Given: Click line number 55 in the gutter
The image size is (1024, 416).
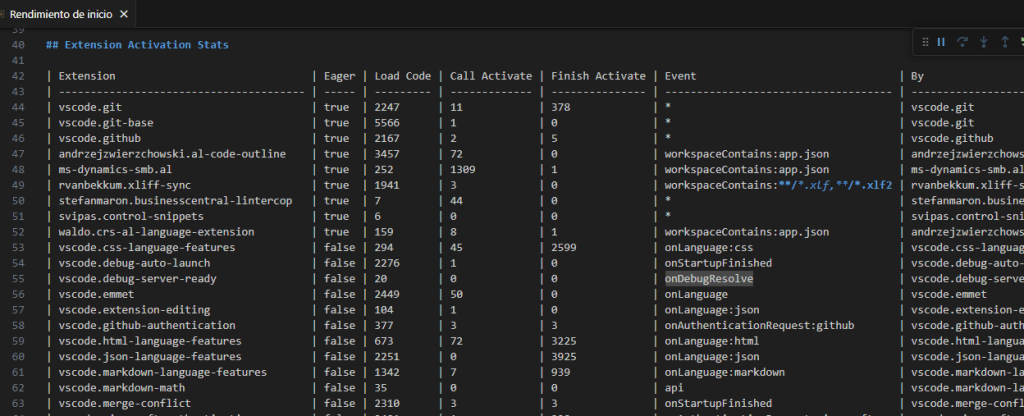Looking at the screenshot, I should coord(17,279).
